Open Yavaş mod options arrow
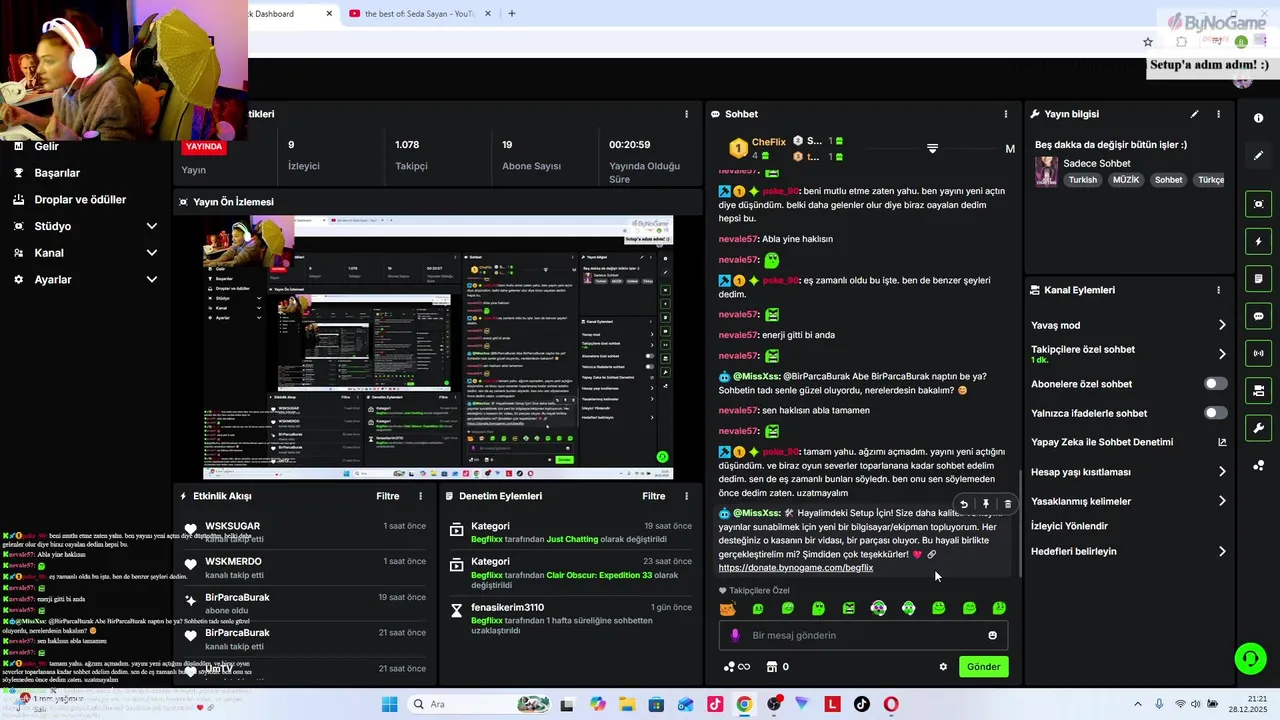1280x720 pixels. point(1222,325)
